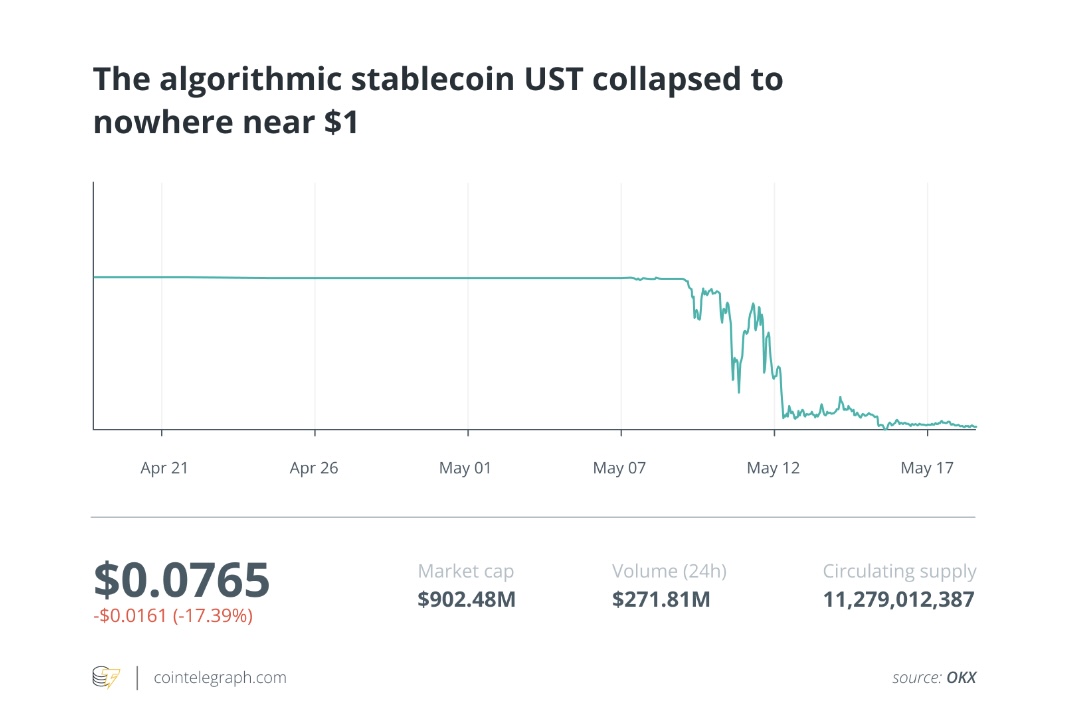Click the May 01 axis label
1090x718 pixels.
(x=466, y=468)
